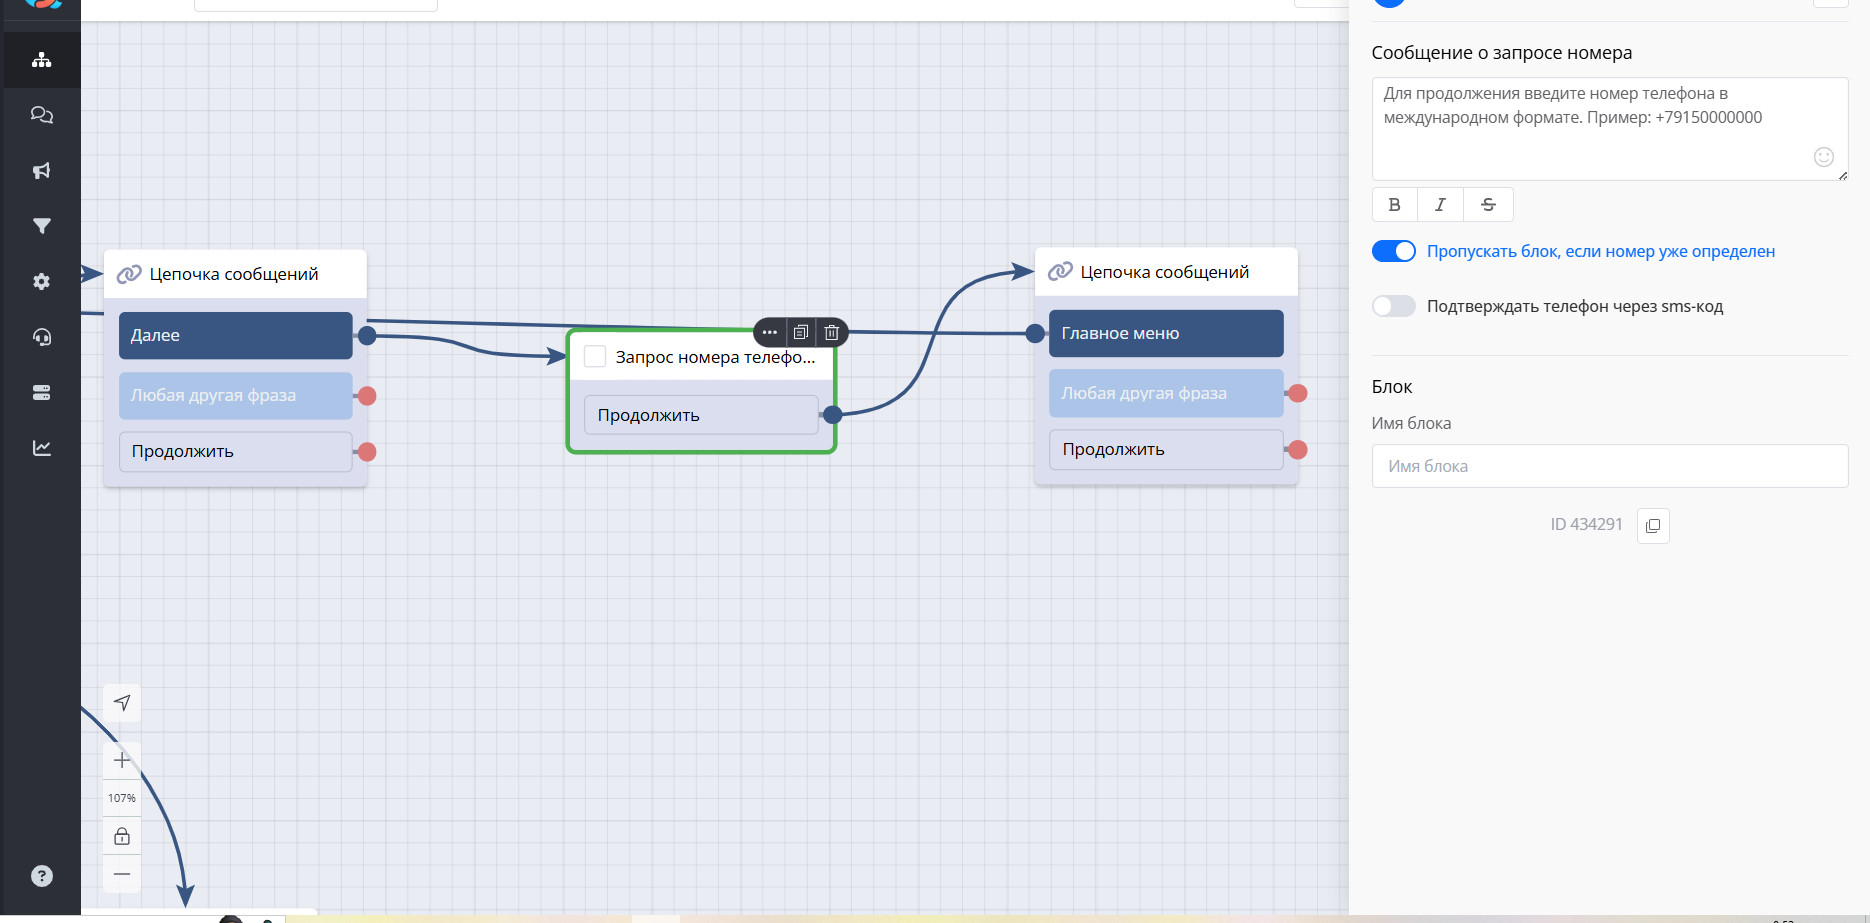Image resolution: width=1870 pixels, height=923 pixels.
Task: Apply strikethrough formatting to message
Action: click(1488, 204)
